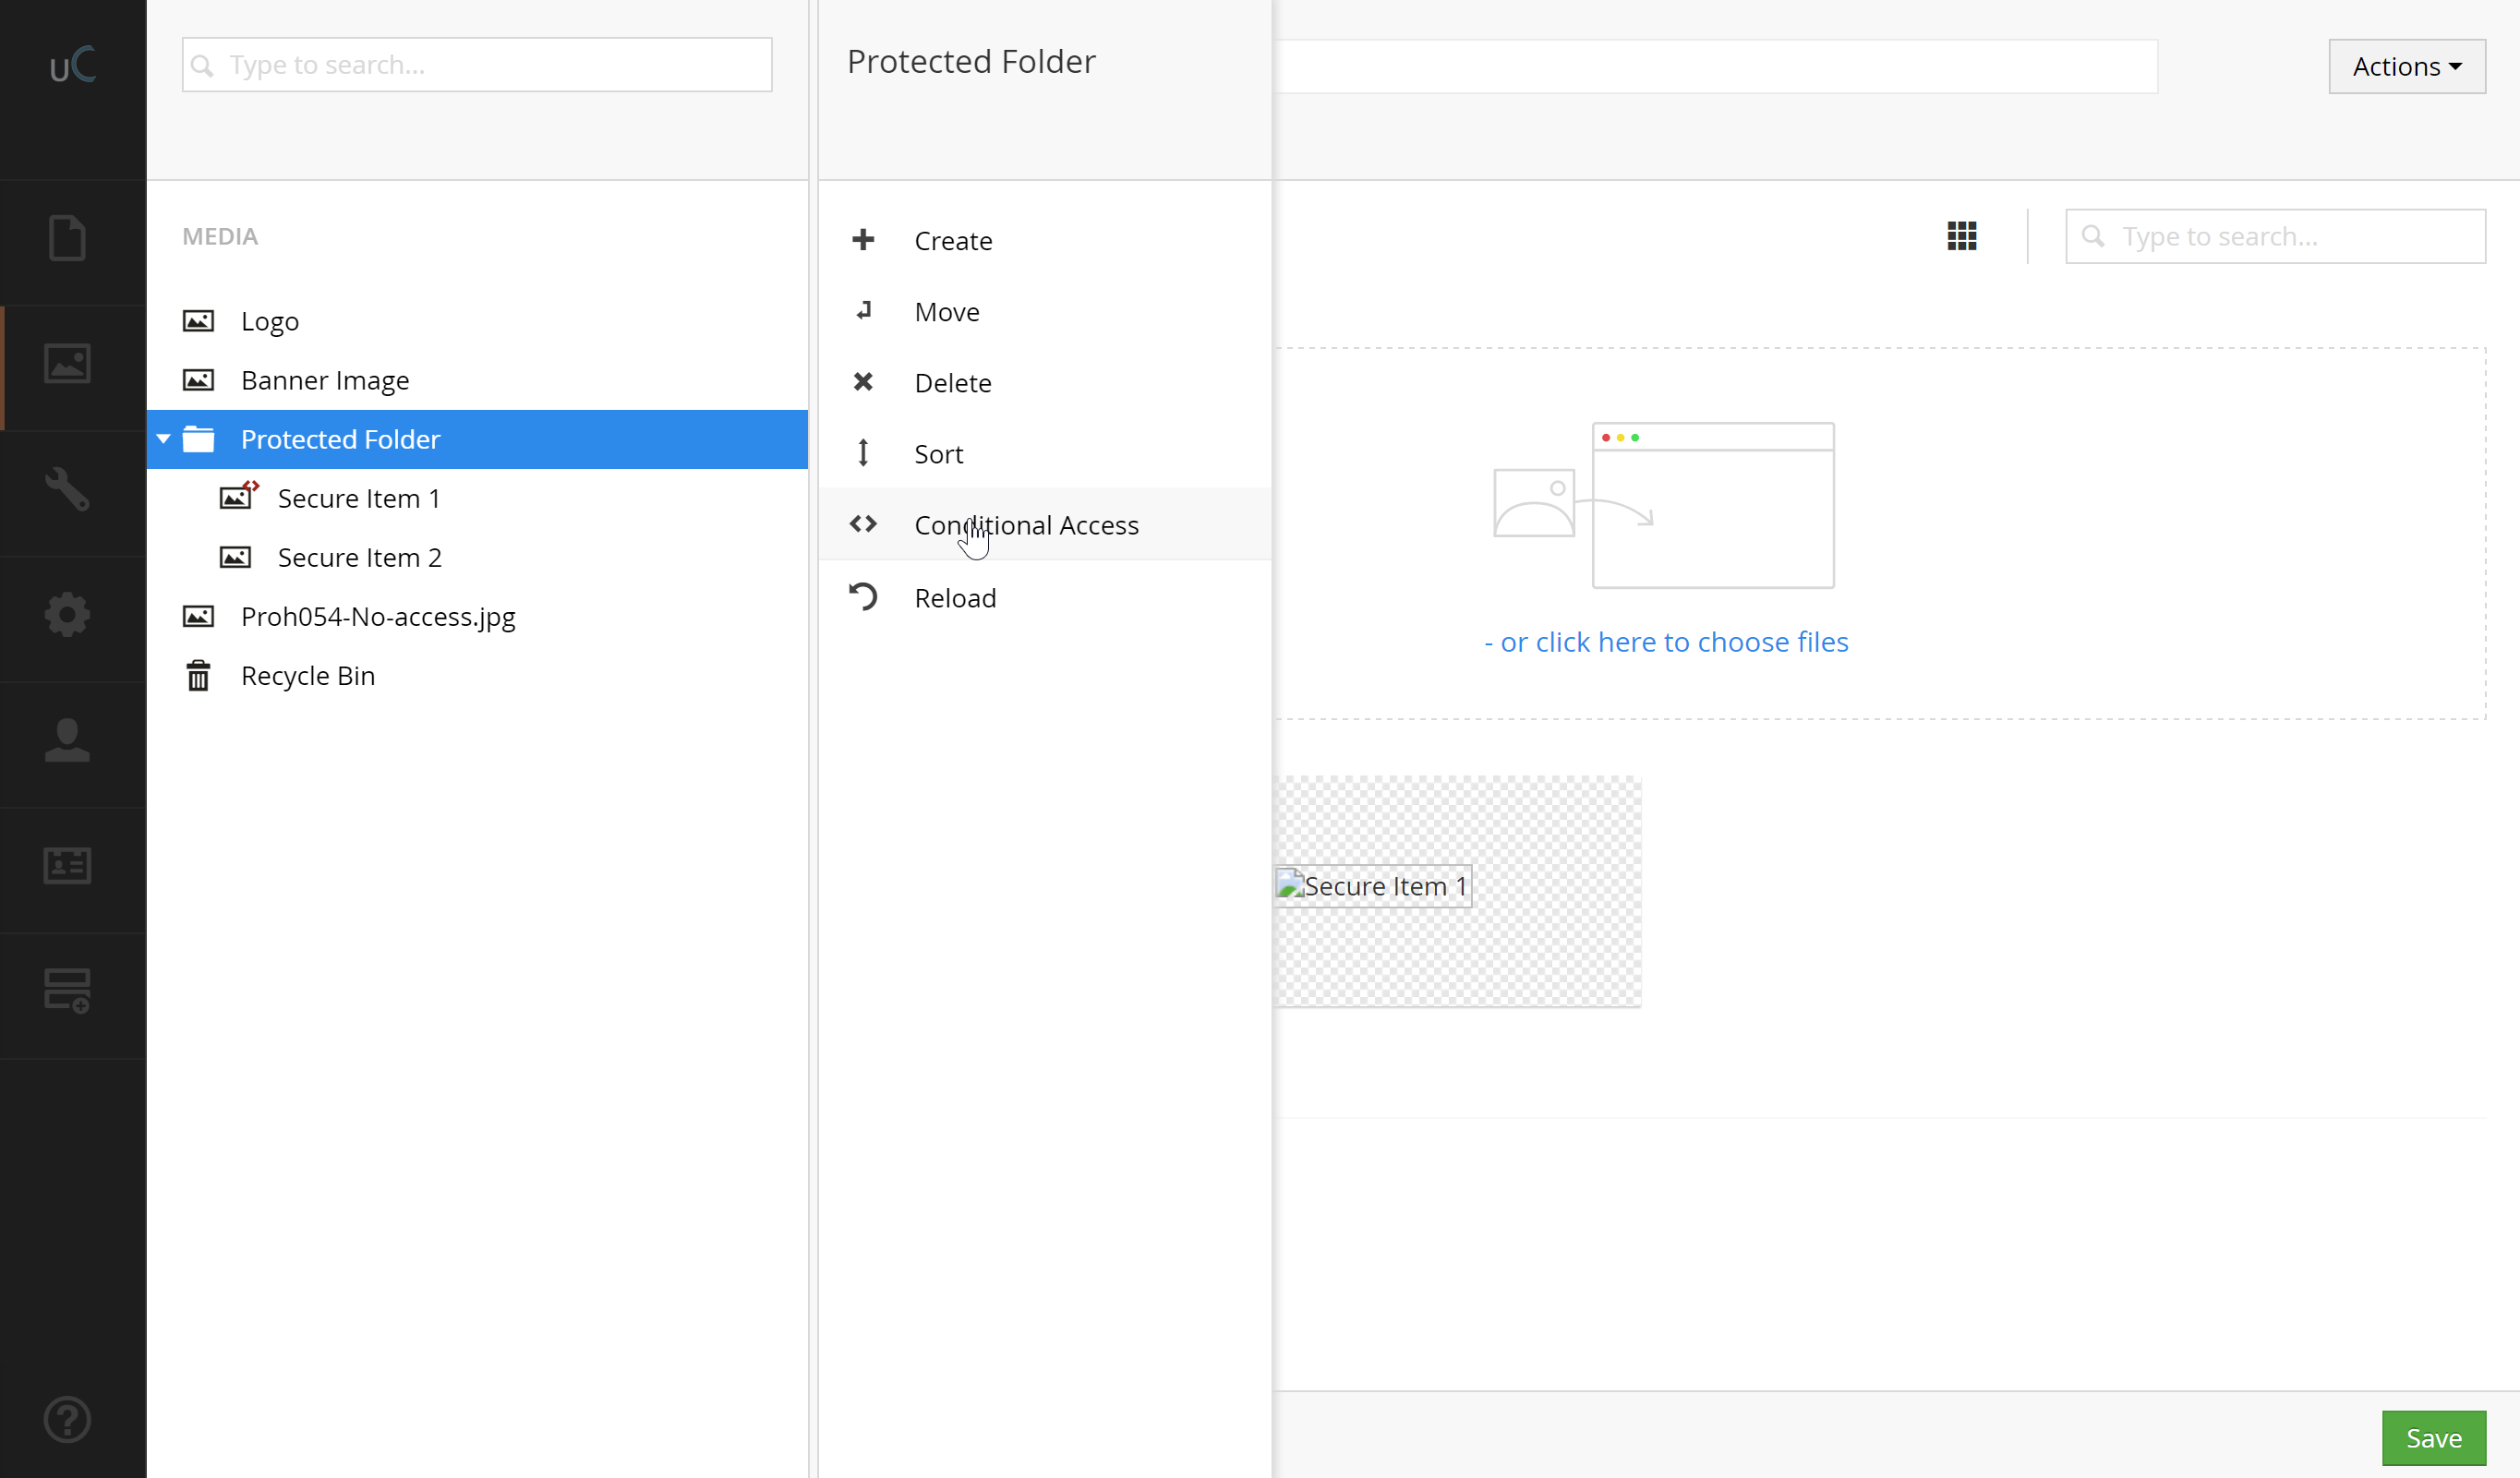Viewport: 2520px width, 1478px height.
Task: Click the image icon of Secure Item 2
Action: click(235, 557)
